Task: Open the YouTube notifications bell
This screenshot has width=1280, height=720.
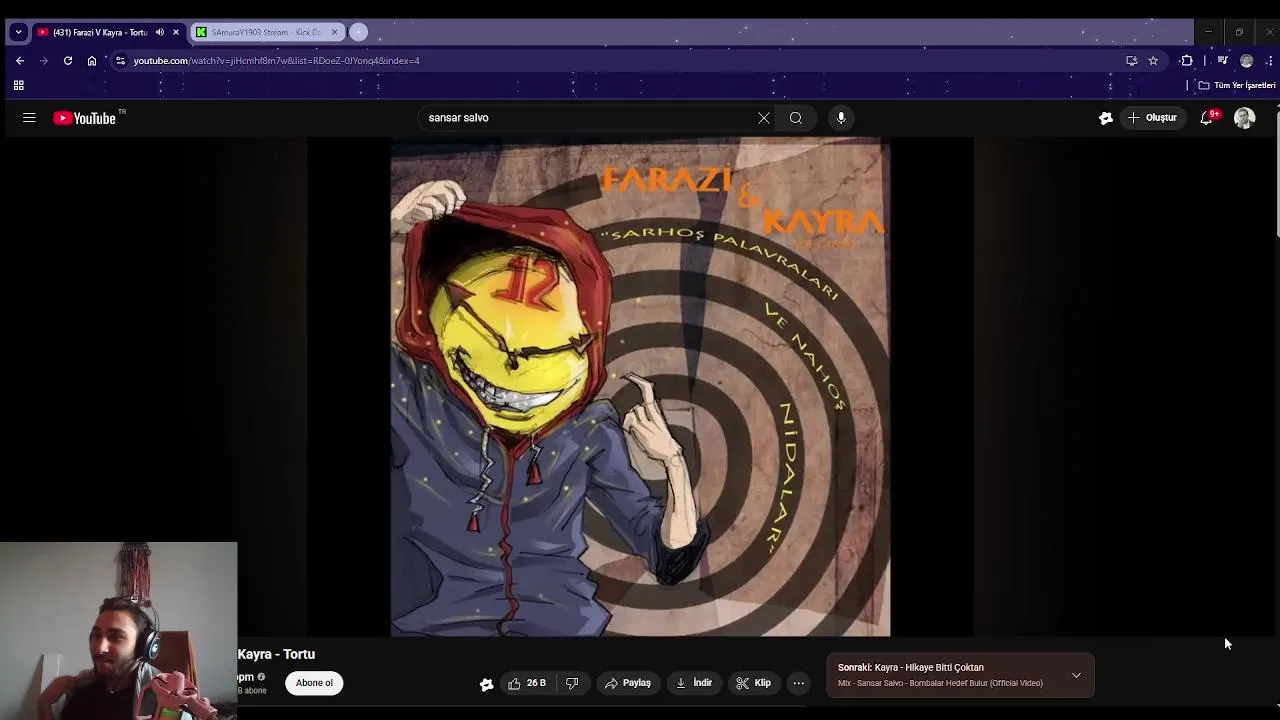Action: tap(1207, 118)
